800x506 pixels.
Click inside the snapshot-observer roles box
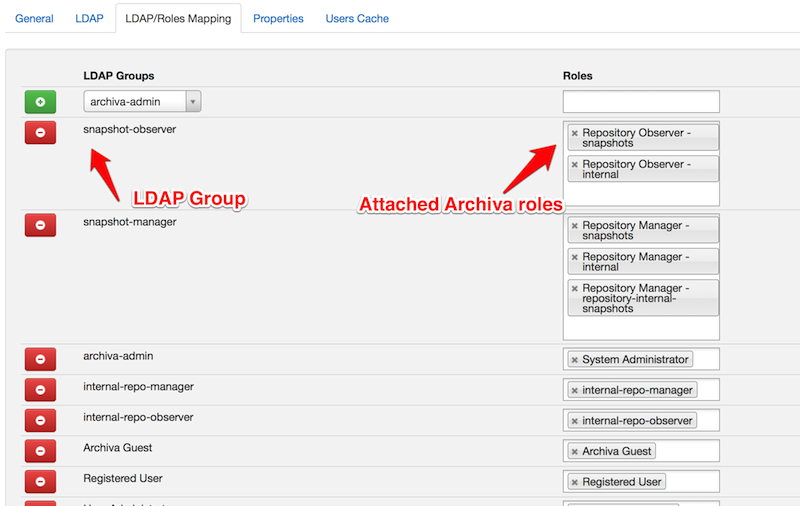click(641, 195)
